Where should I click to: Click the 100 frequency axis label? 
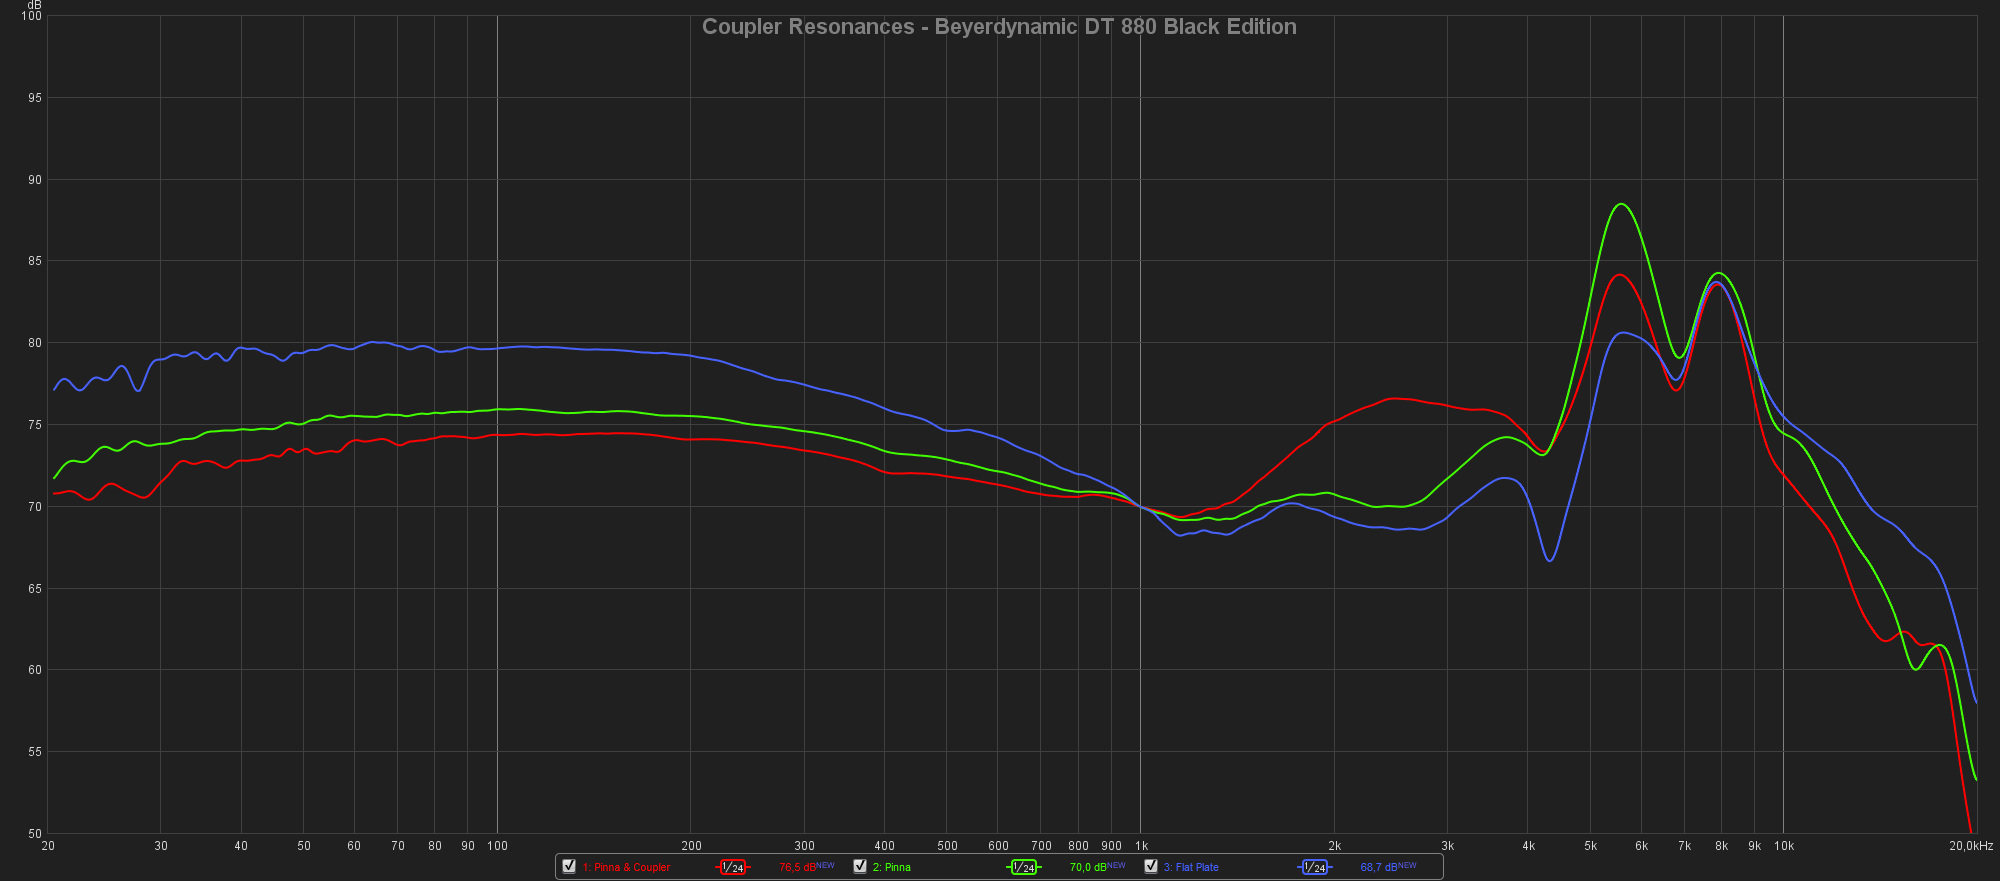pos(497,846)
